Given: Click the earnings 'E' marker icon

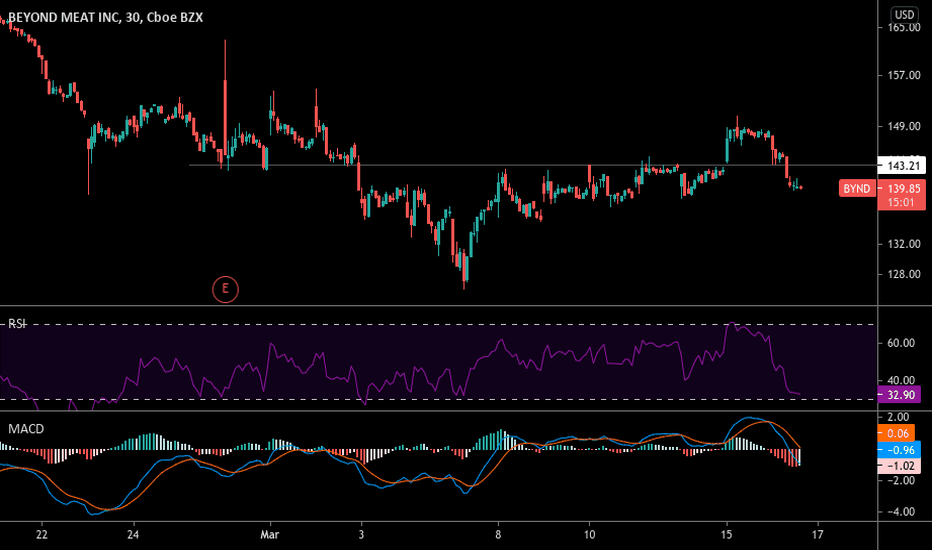Looking at the screenshot, I should click(x=225, y=289).
